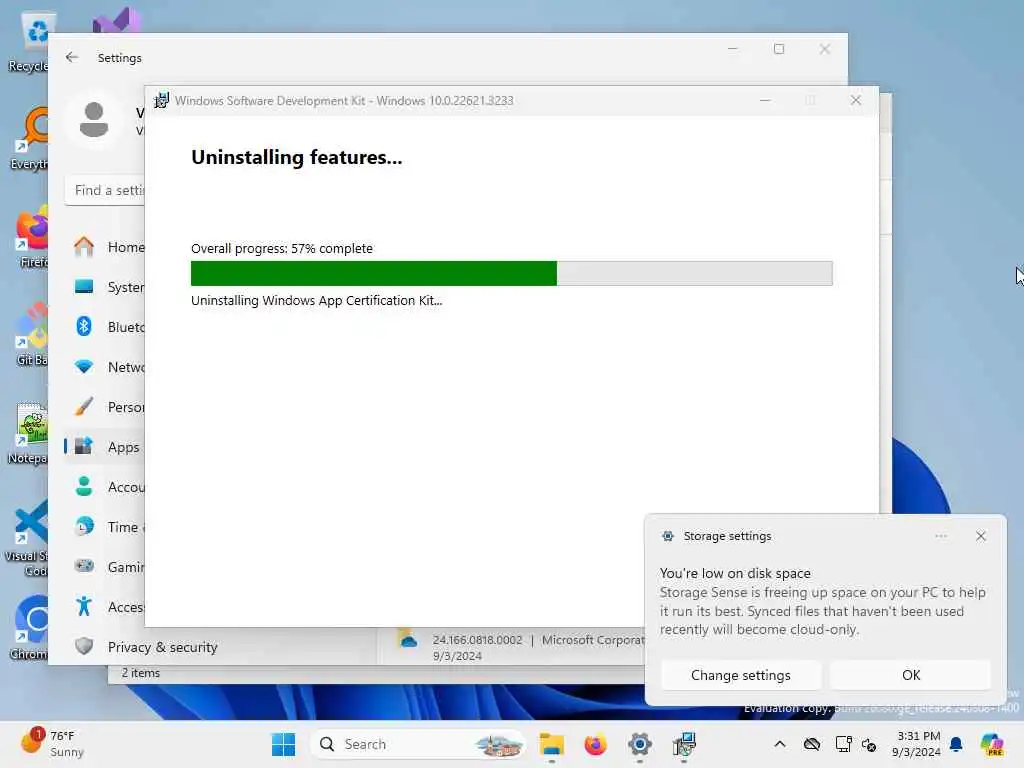Click the Time & language clock icon

point(84,526)
